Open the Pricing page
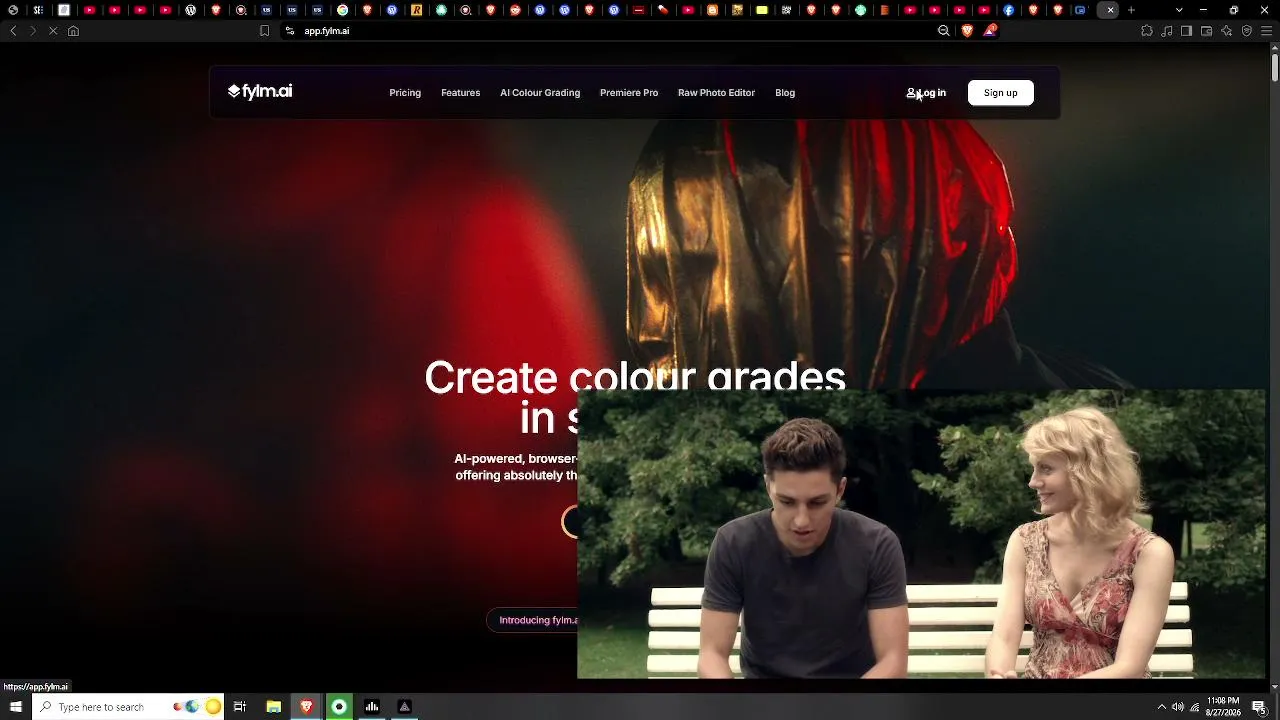Screen dimensions: 1280x720 [405, 93]
